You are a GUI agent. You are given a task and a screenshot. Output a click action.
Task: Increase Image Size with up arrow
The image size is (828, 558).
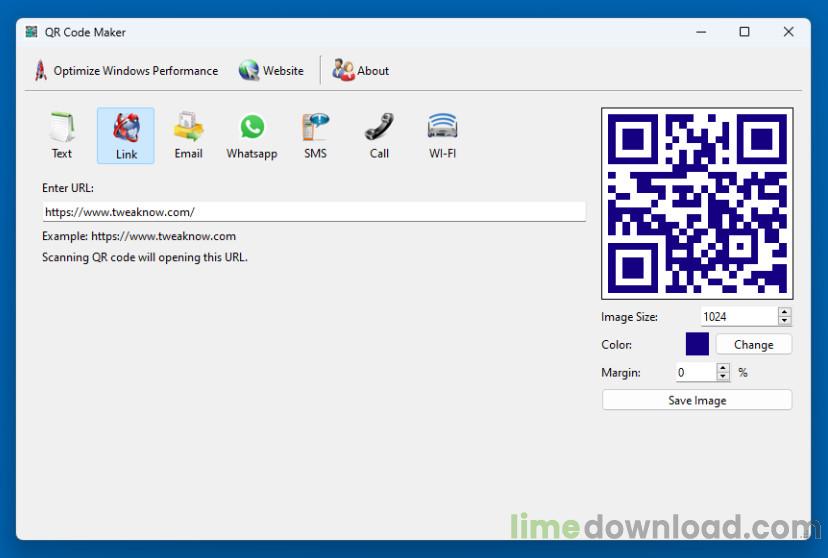click(x=784, y=312)
